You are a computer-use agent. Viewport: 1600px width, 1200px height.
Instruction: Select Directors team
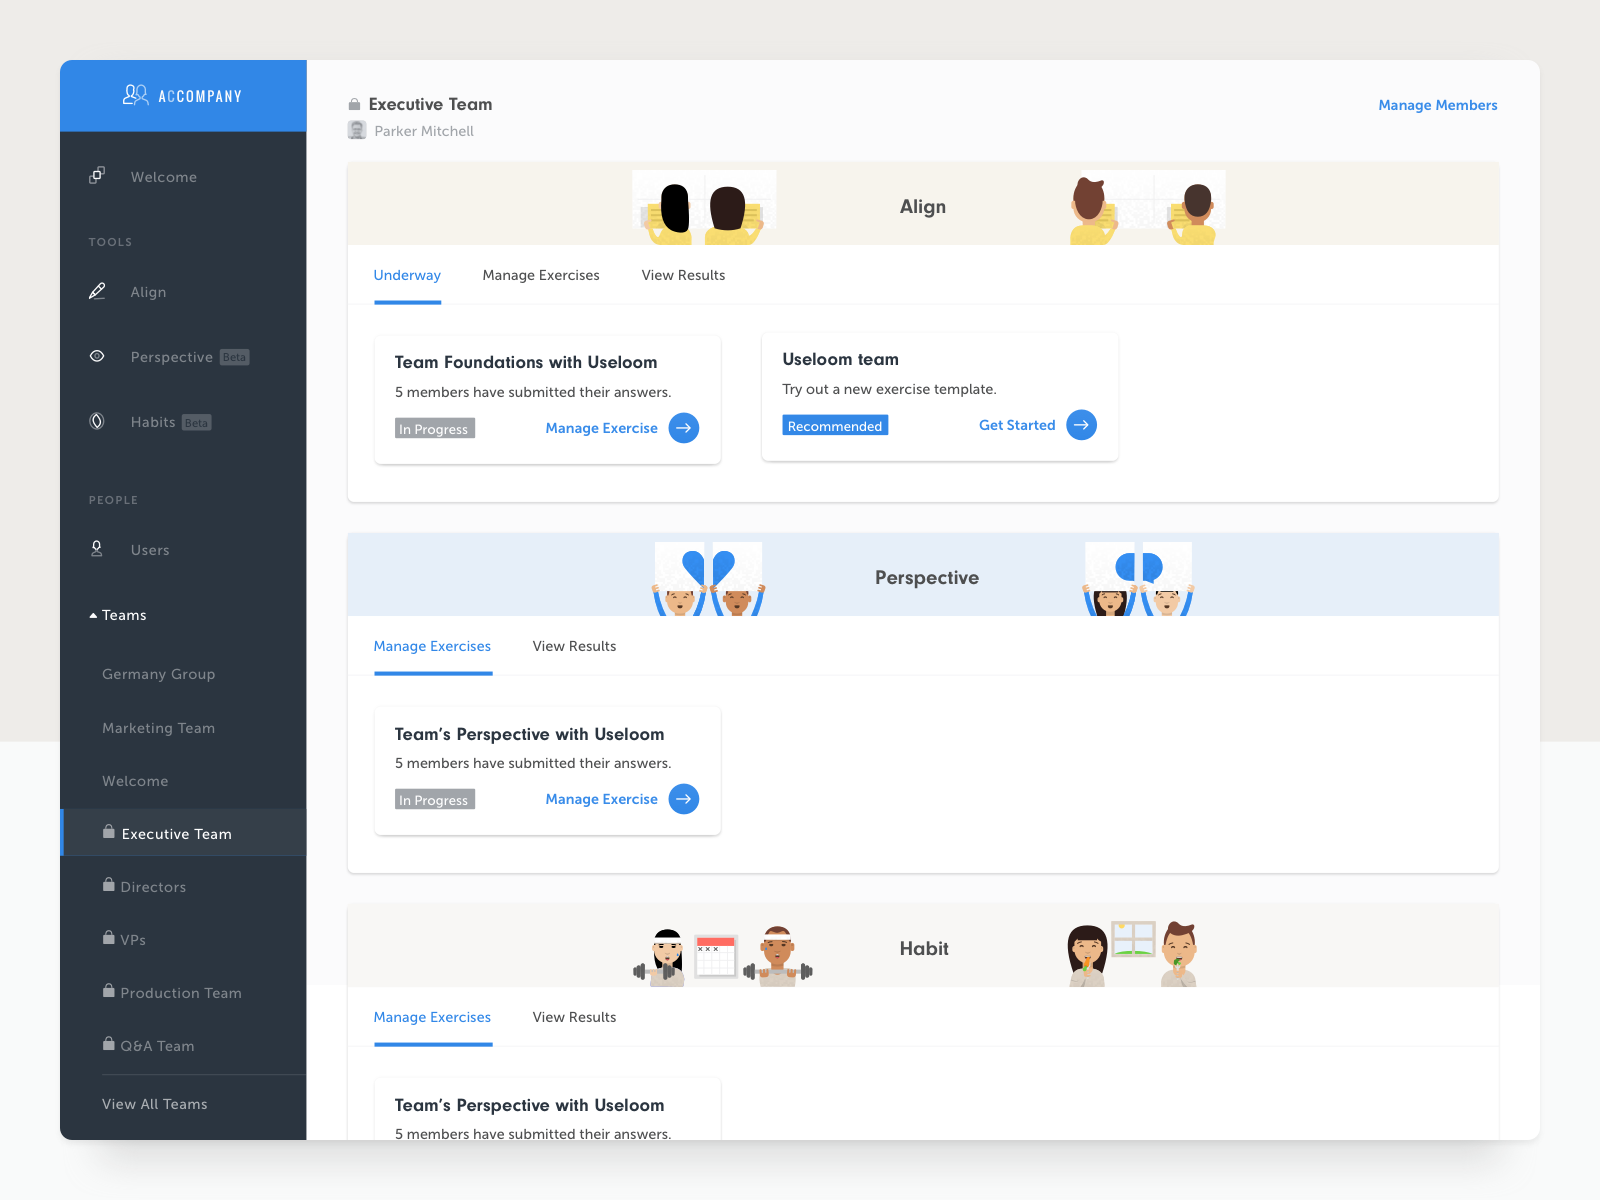click(x=153, y=887)
